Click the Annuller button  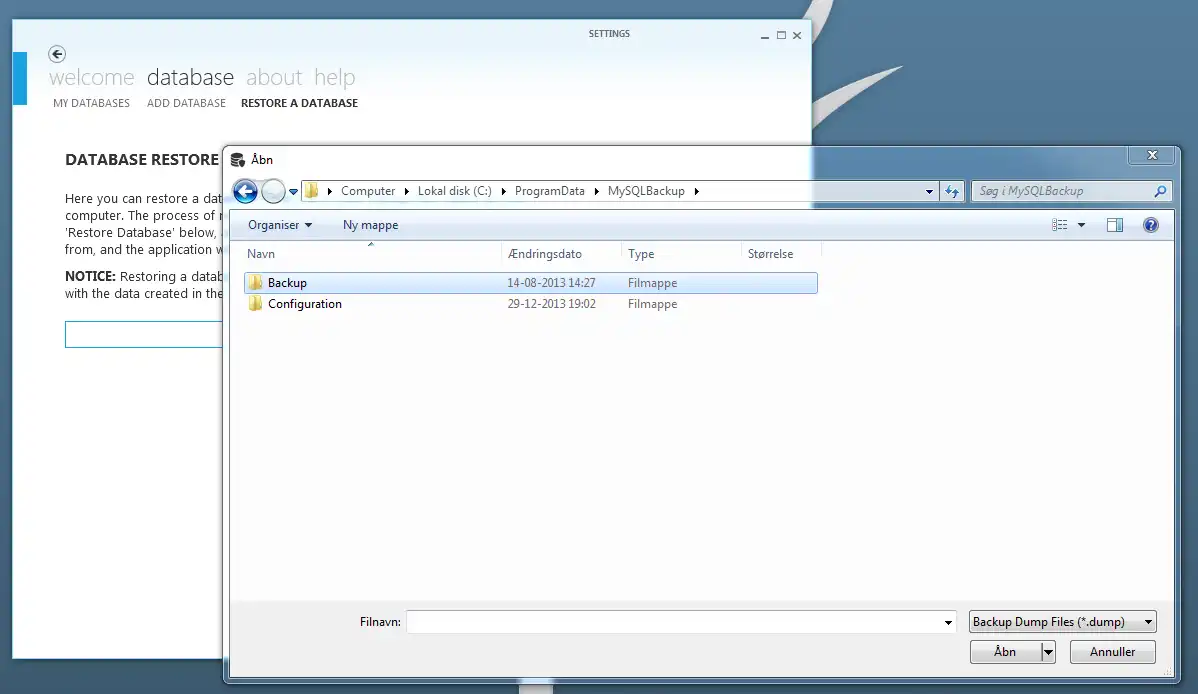[x=1112, y=652]
